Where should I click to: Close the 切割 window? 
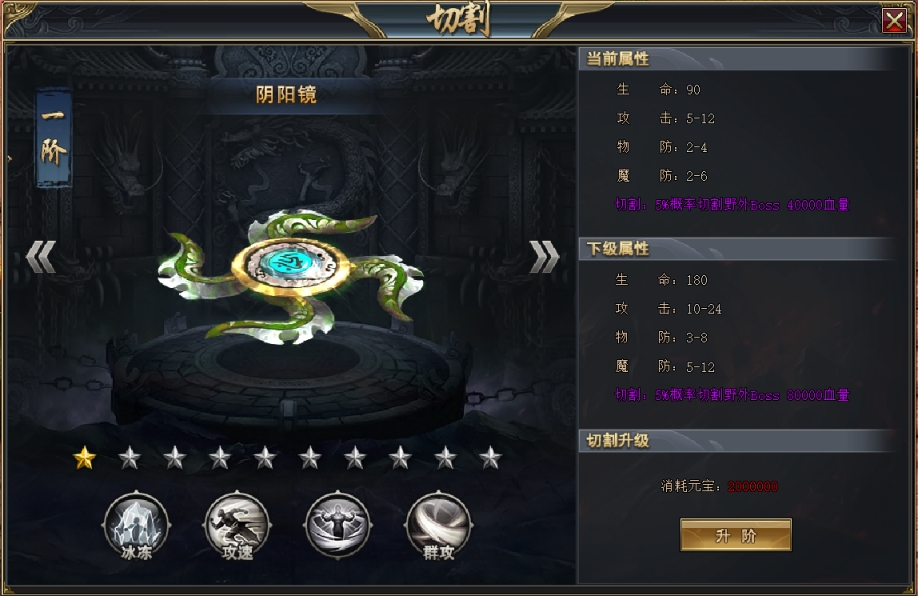pos(894,21)
